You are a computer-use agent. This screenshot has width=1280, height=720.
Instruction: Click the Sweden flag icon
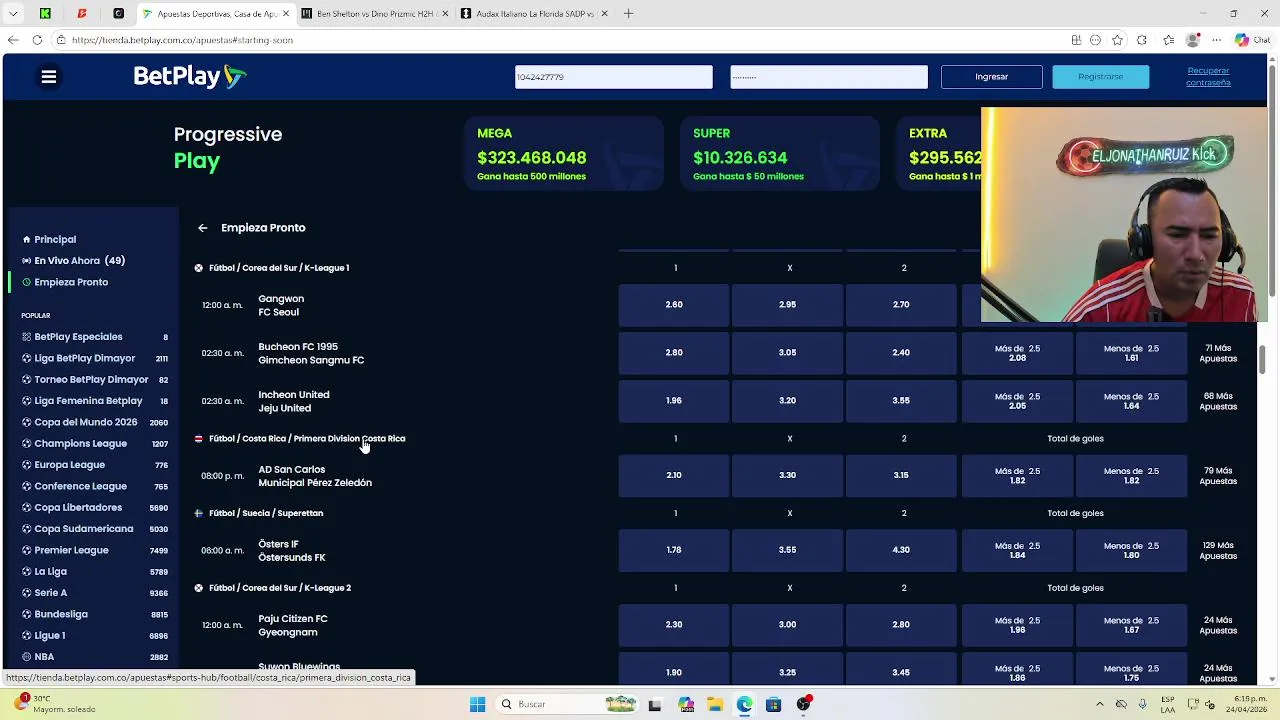(198, 513)
